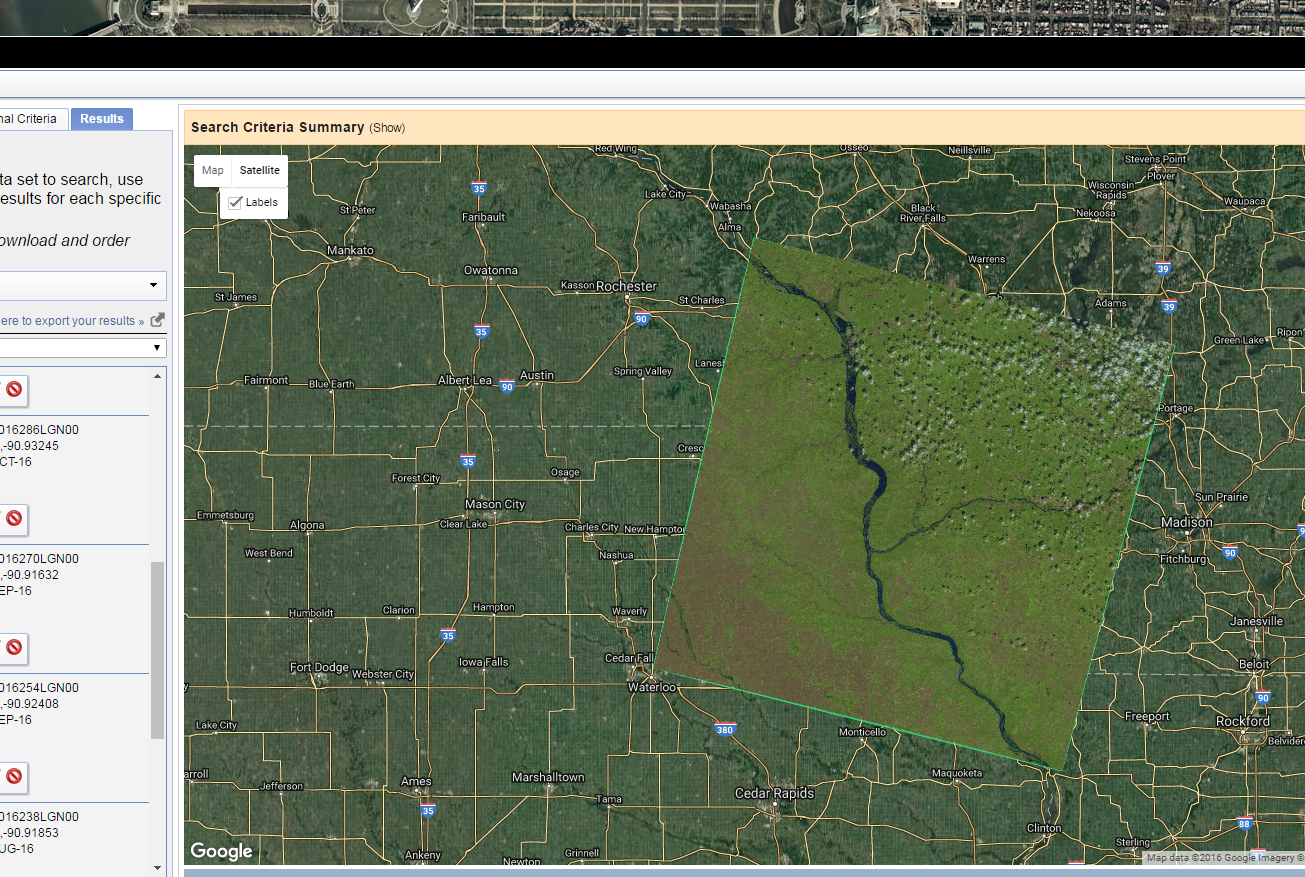Click the exclude icon below the 016270LGN00 entry
This screenshot has height=877, width=1305.
tap(14, 647)
